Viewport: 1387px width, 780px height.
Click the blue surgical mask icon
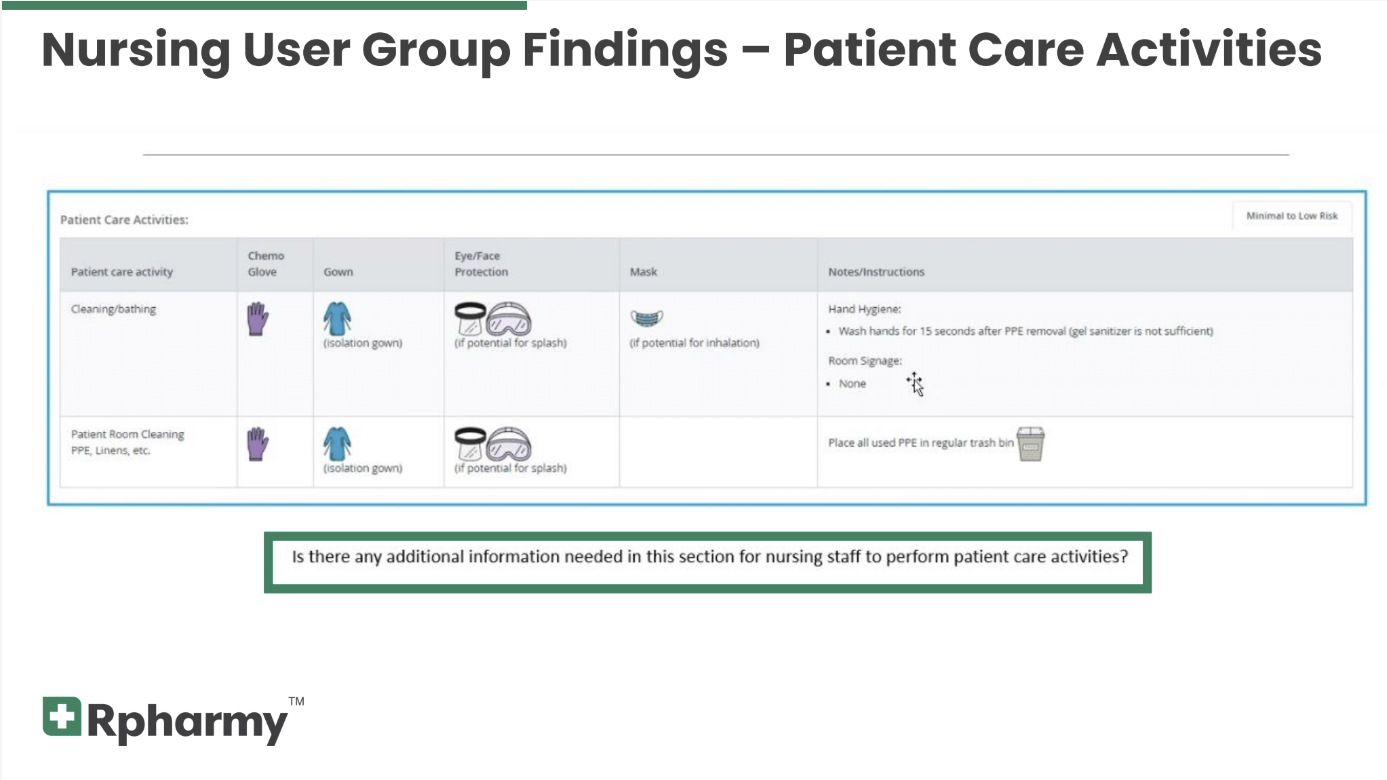point(647,319)
